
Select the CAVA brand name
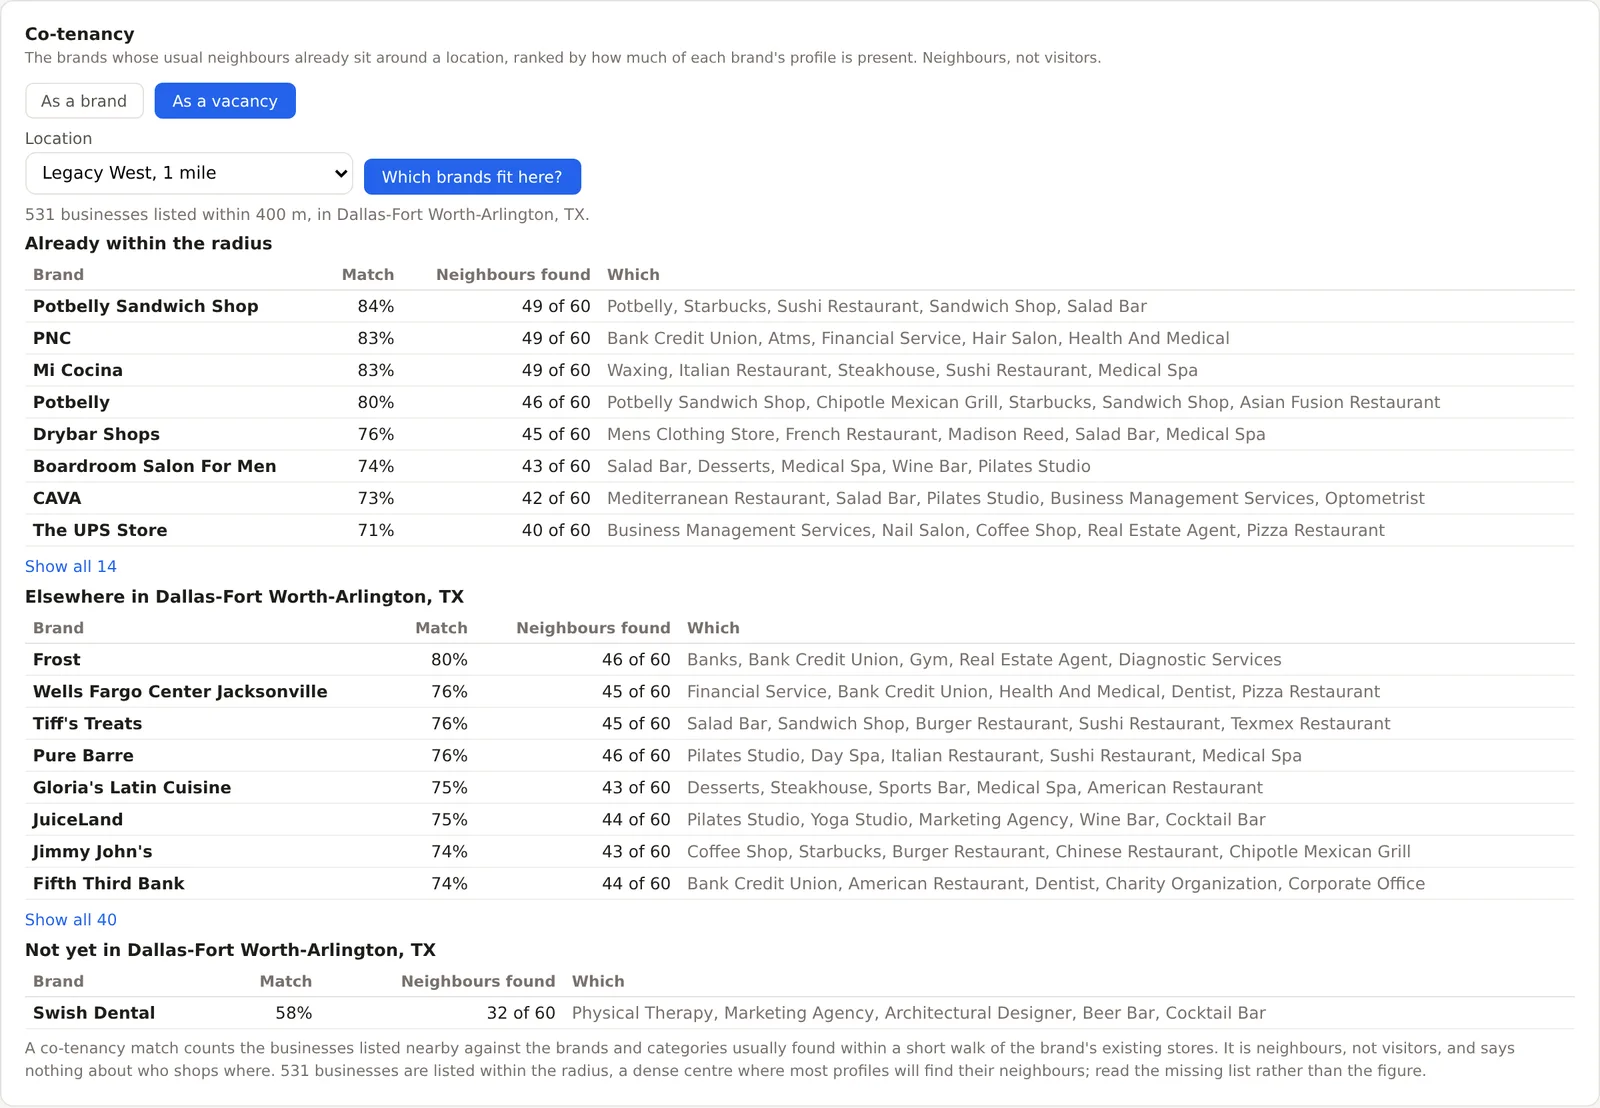pyautogui.click(x=57, y=498)
